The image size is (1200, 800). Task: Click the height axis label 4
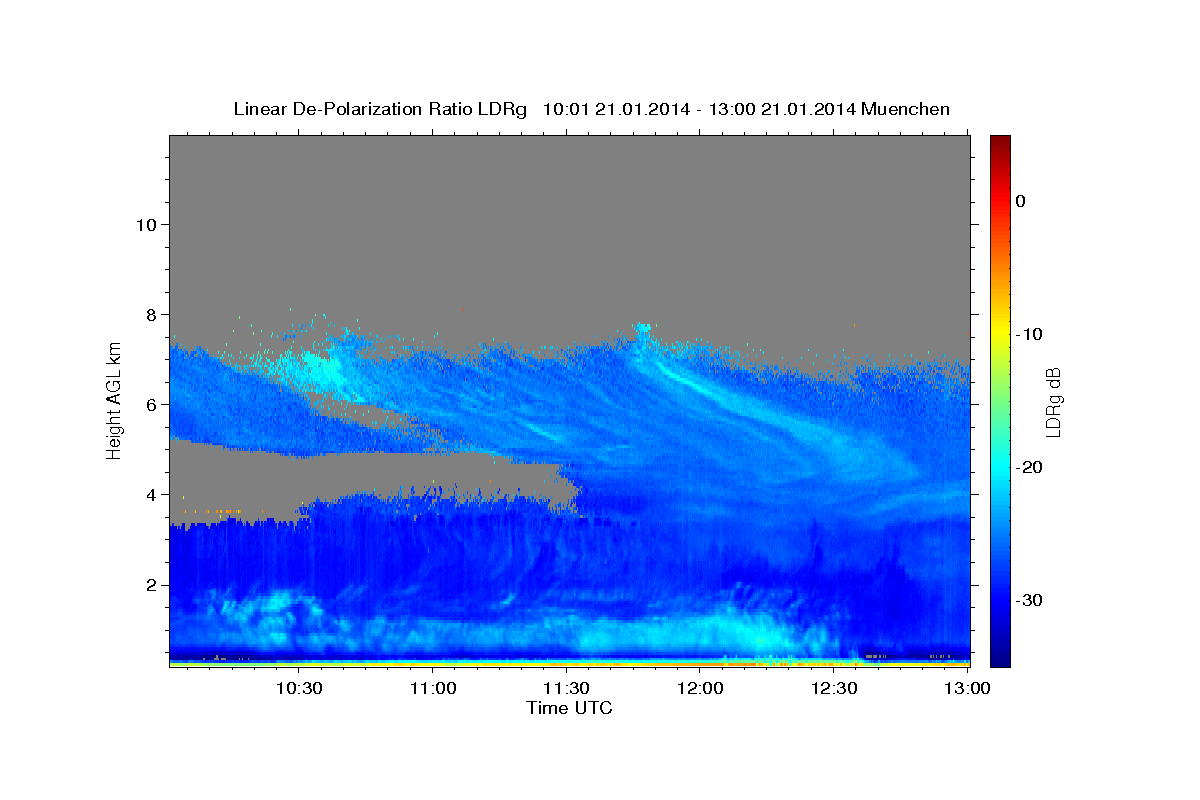(151, 494)
